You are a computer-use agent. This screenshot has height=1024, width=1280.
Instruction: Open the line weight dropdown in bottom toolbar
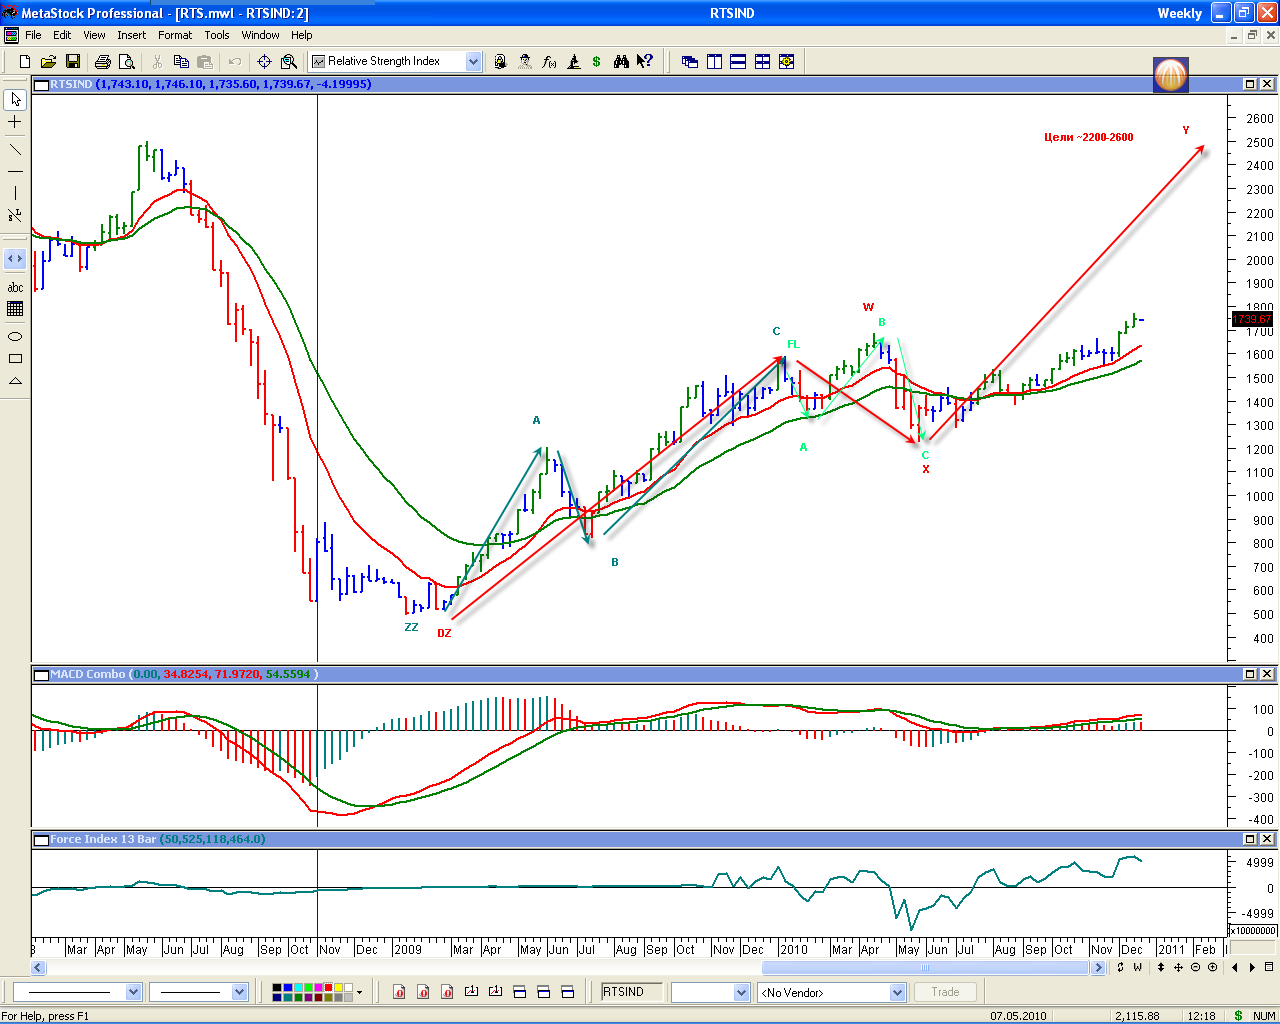(239, 992)
